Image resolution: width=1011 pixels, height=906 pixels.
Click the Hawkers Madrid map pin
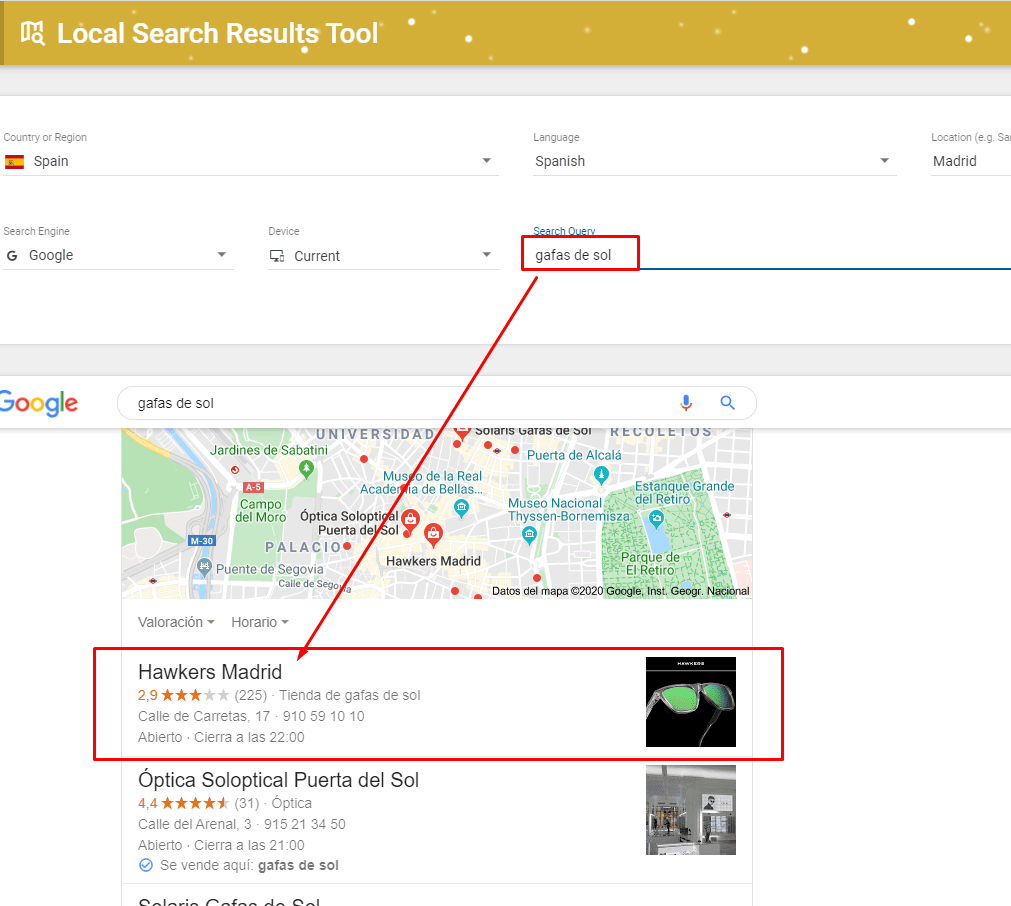[x=433, y=534]
